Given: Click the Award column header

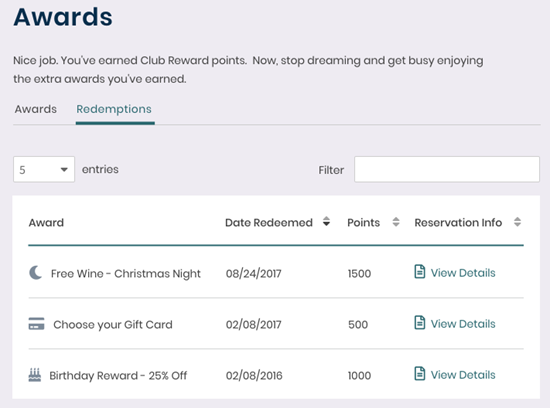Looking at the screenshot, I should [x=46, y=223].
